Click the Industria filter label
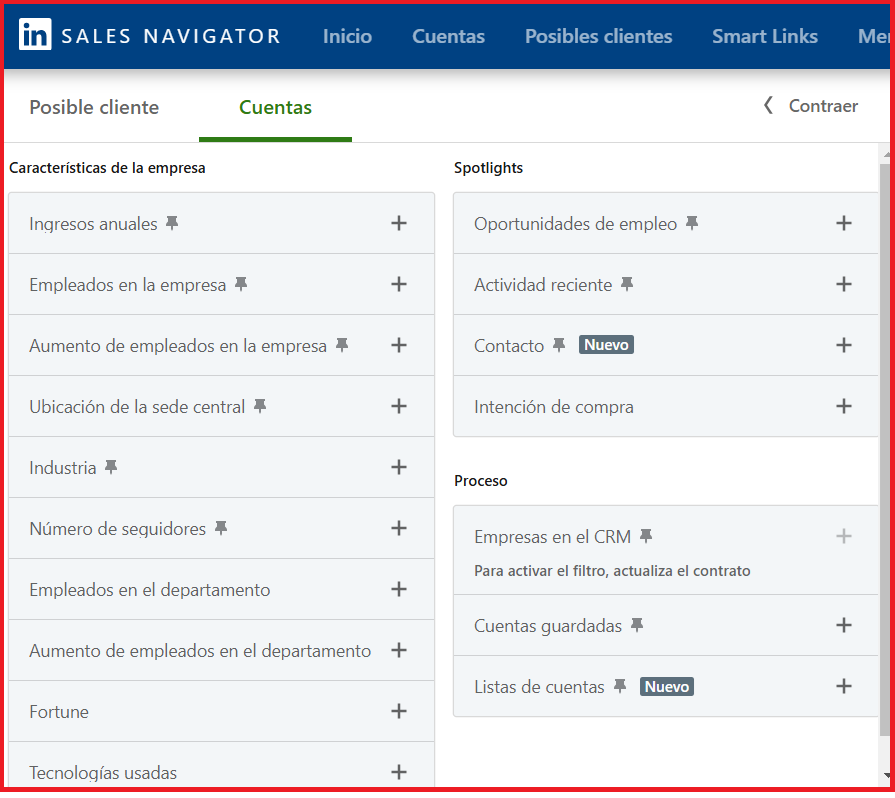Viewport: 895px width, 798px height. click(x=63, y=468)
